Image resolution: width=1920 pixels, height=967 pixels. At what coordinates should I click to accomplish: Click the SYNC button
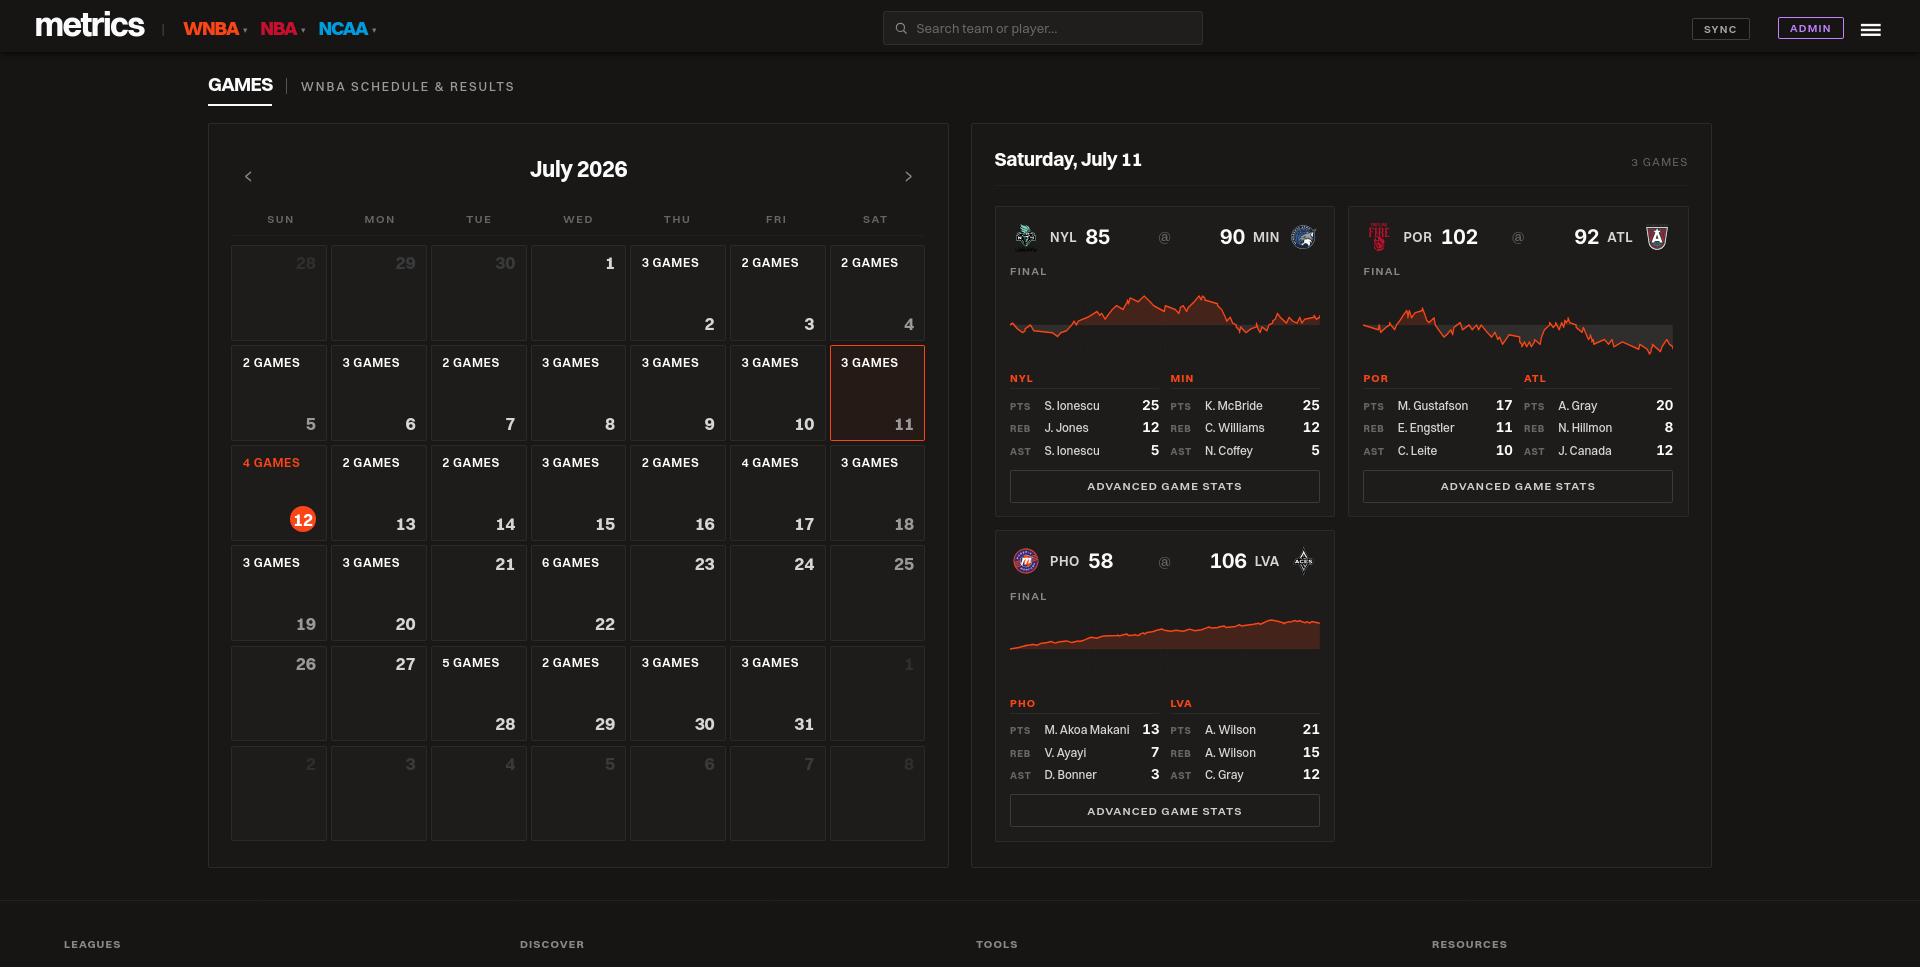coord(1720,29)
